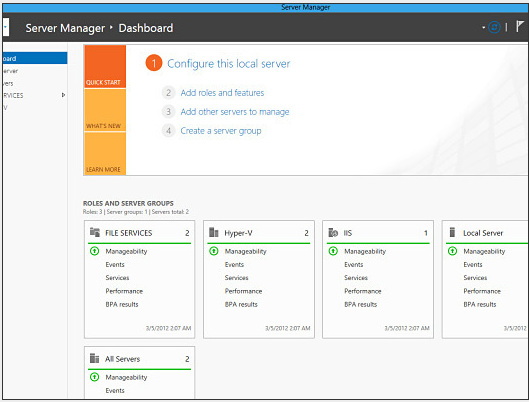Image resolution: width=529 pixels, height=402 pixels.
Task: Click the step 3 number circle
Action: [x=168, y=111]
